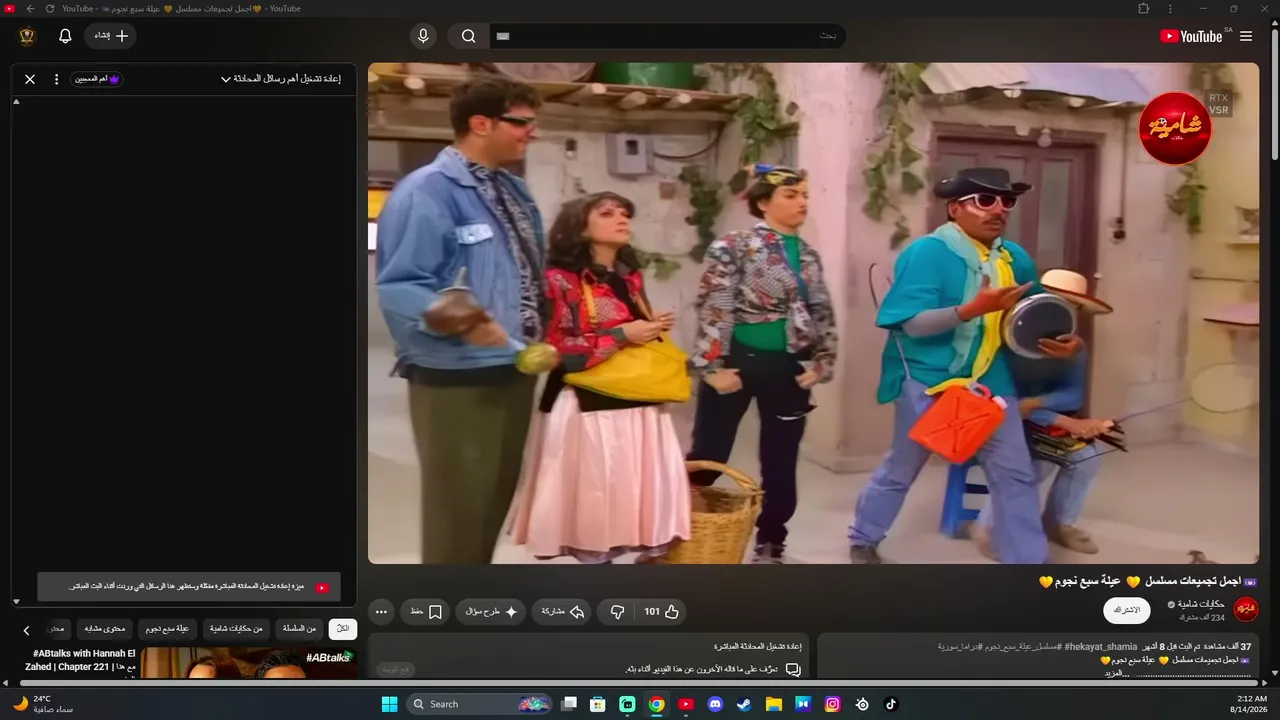This screenshot has height=720, width=1280.
Task: Click the طرح سؤال ask button
Action: [492, 611]
